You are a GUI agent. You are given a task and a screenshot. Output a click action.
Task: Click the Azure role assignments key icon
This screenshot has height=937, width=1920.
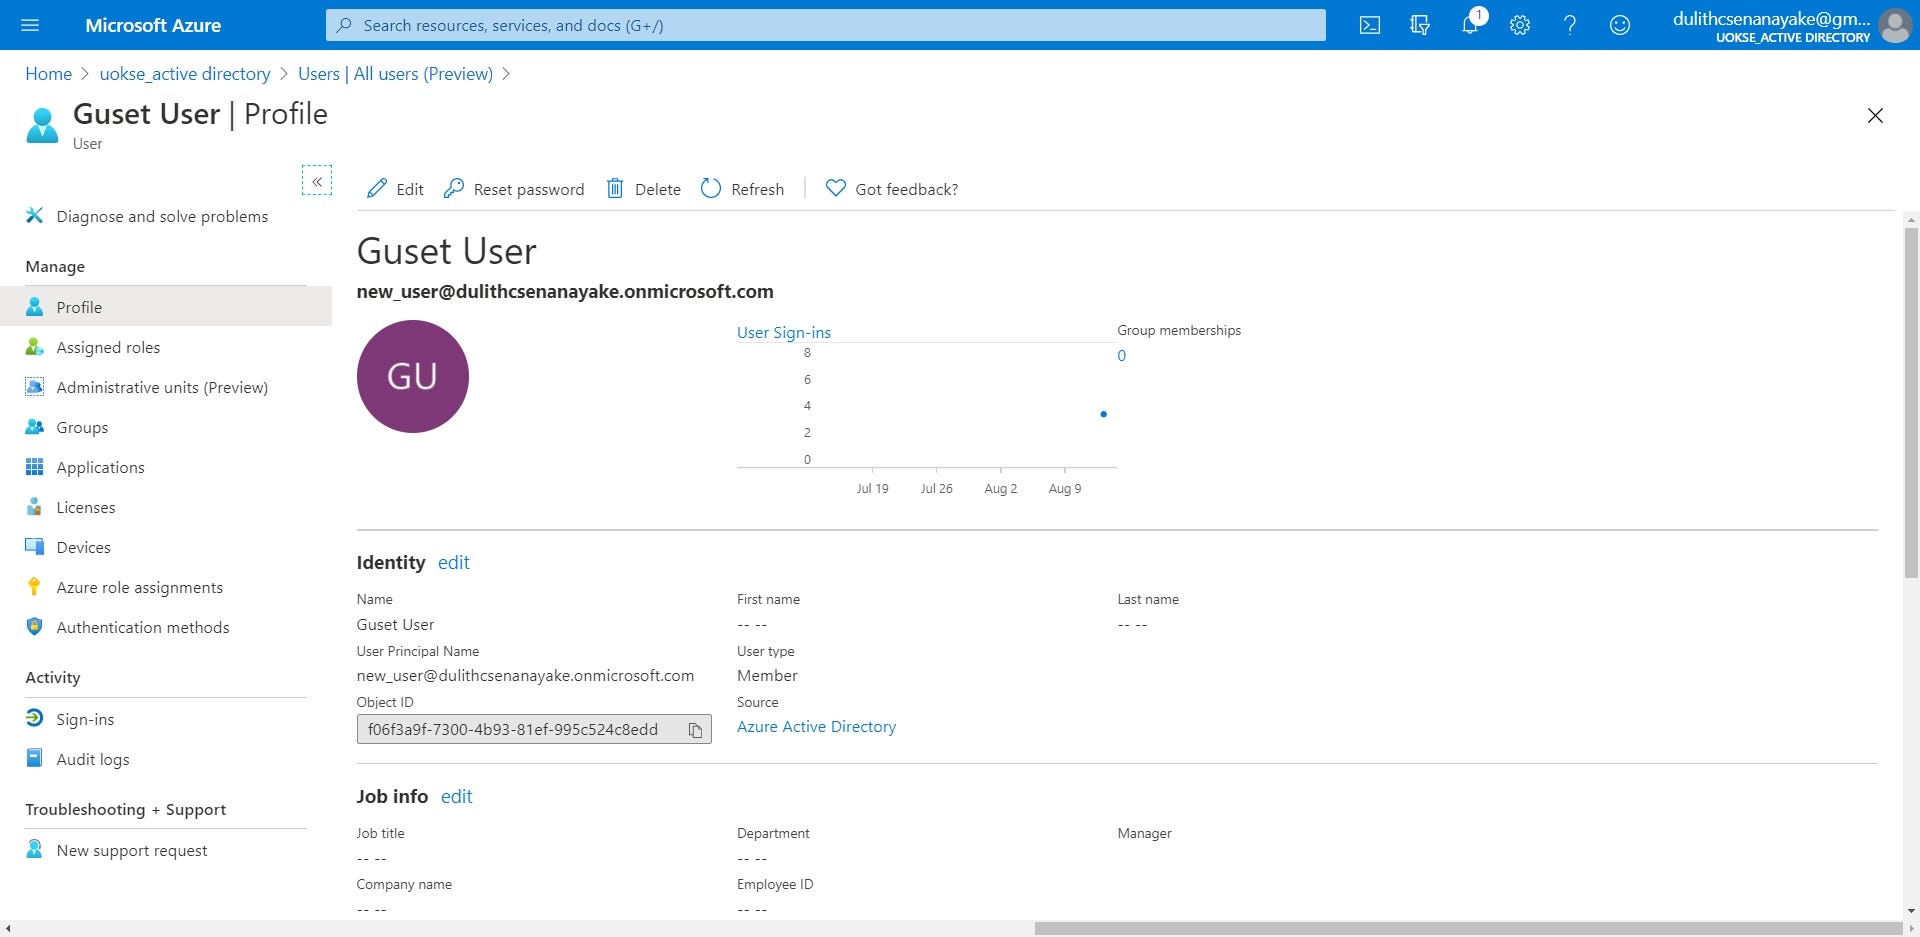34,587
